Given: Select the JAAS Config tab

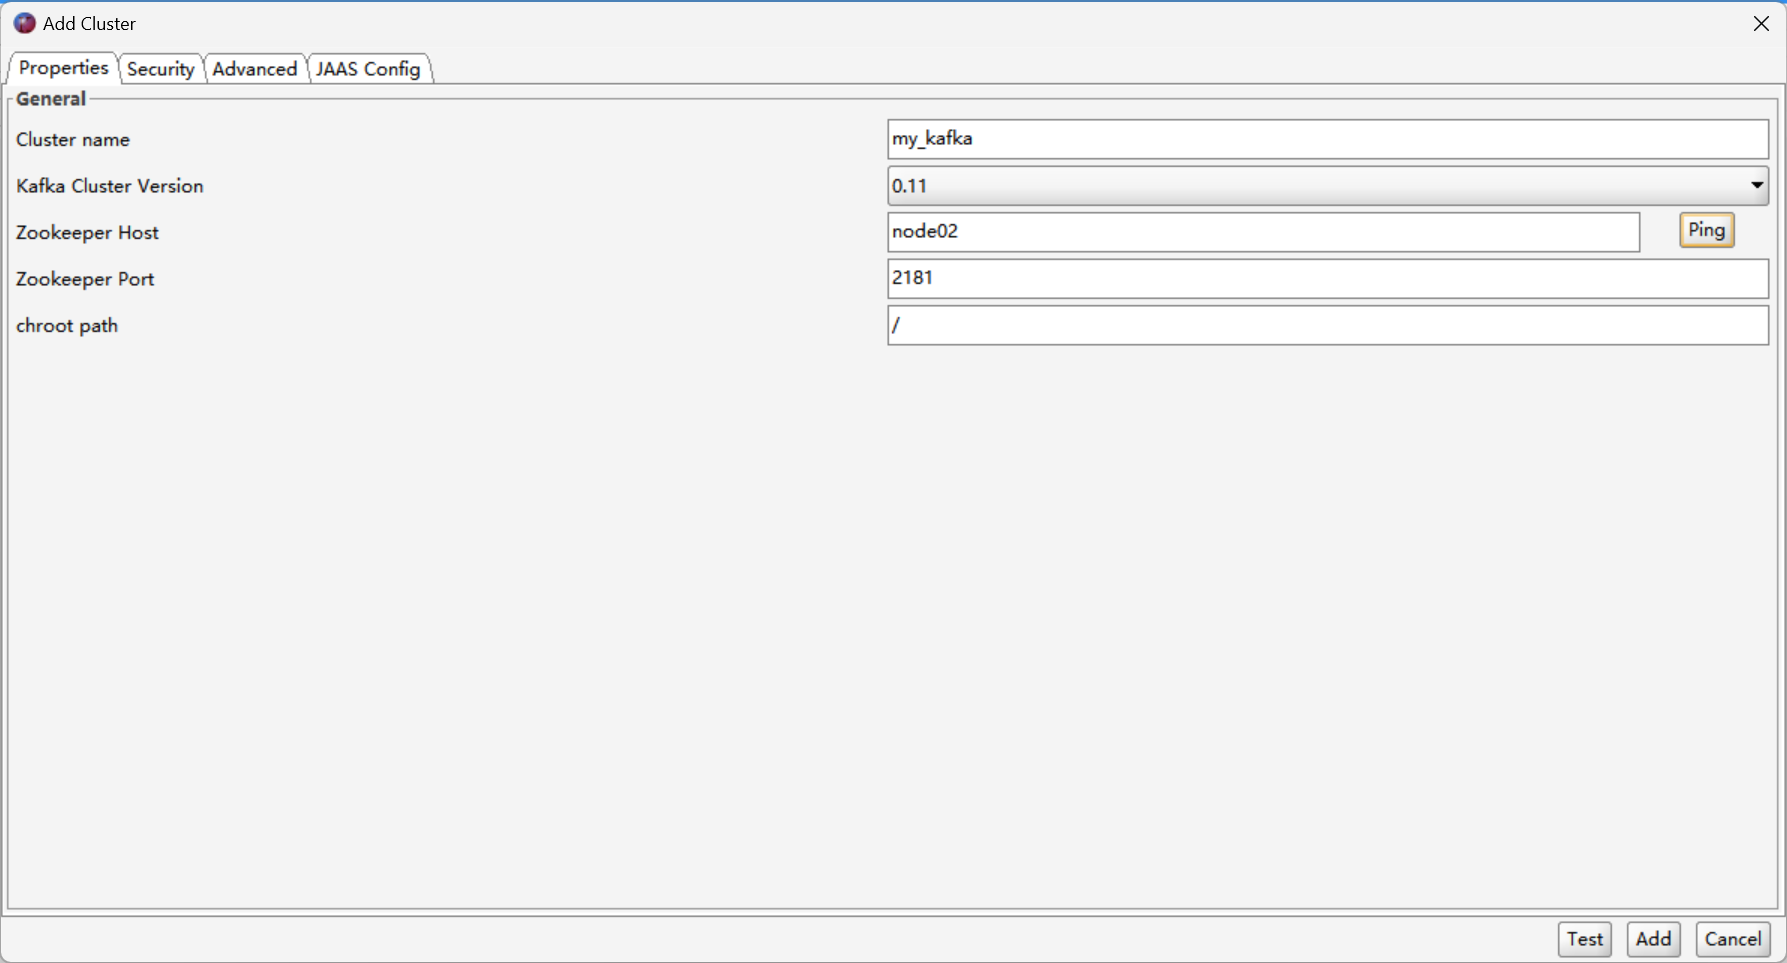Looking at the screenshot, I should tap(368, 69).
